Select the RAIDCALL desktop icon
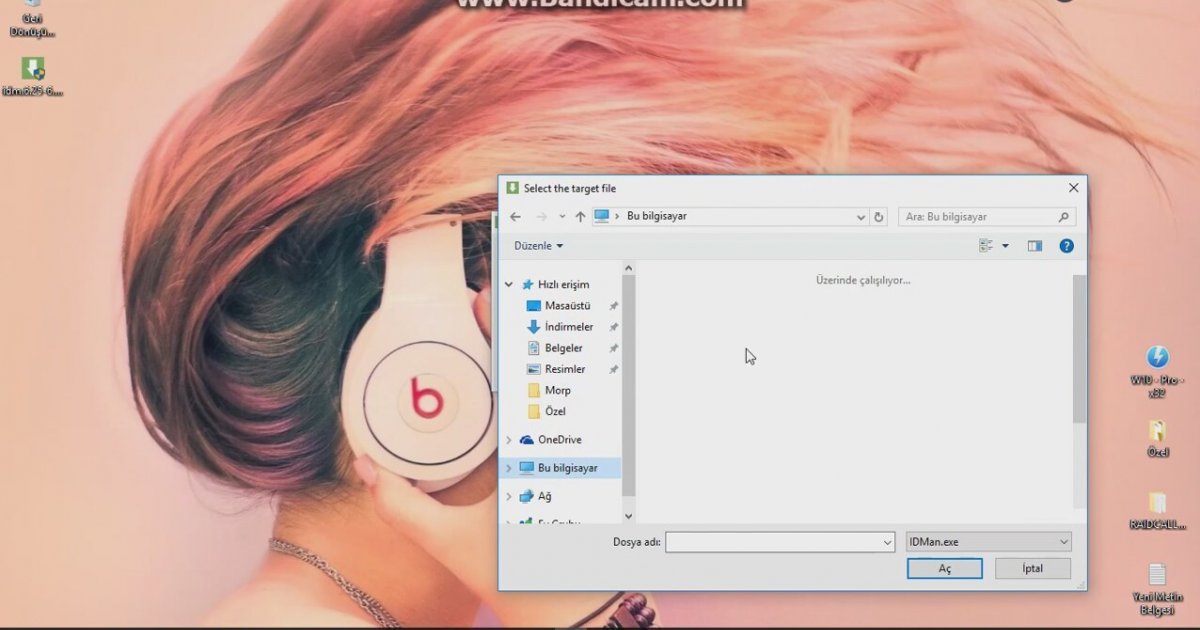 (x=1157, y=510)
